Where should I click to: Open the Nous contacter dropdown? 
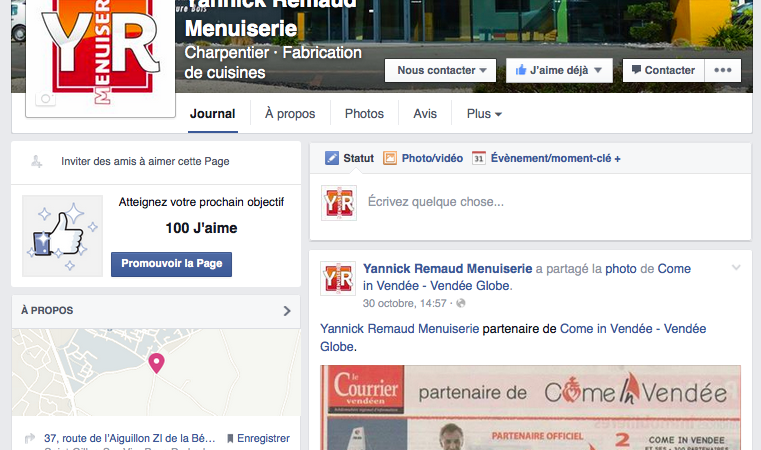441,70
